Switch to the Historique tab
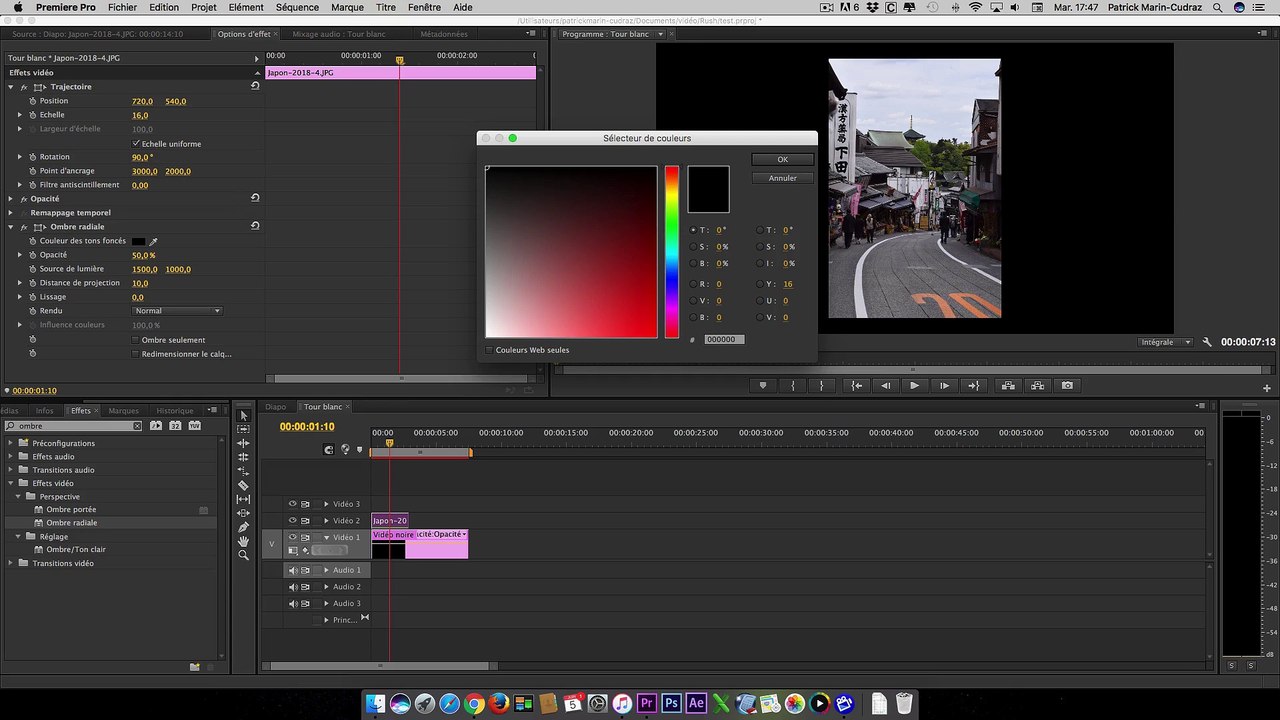The height and width of the screenshot is (720, 1280). click(x=175, y=411)
